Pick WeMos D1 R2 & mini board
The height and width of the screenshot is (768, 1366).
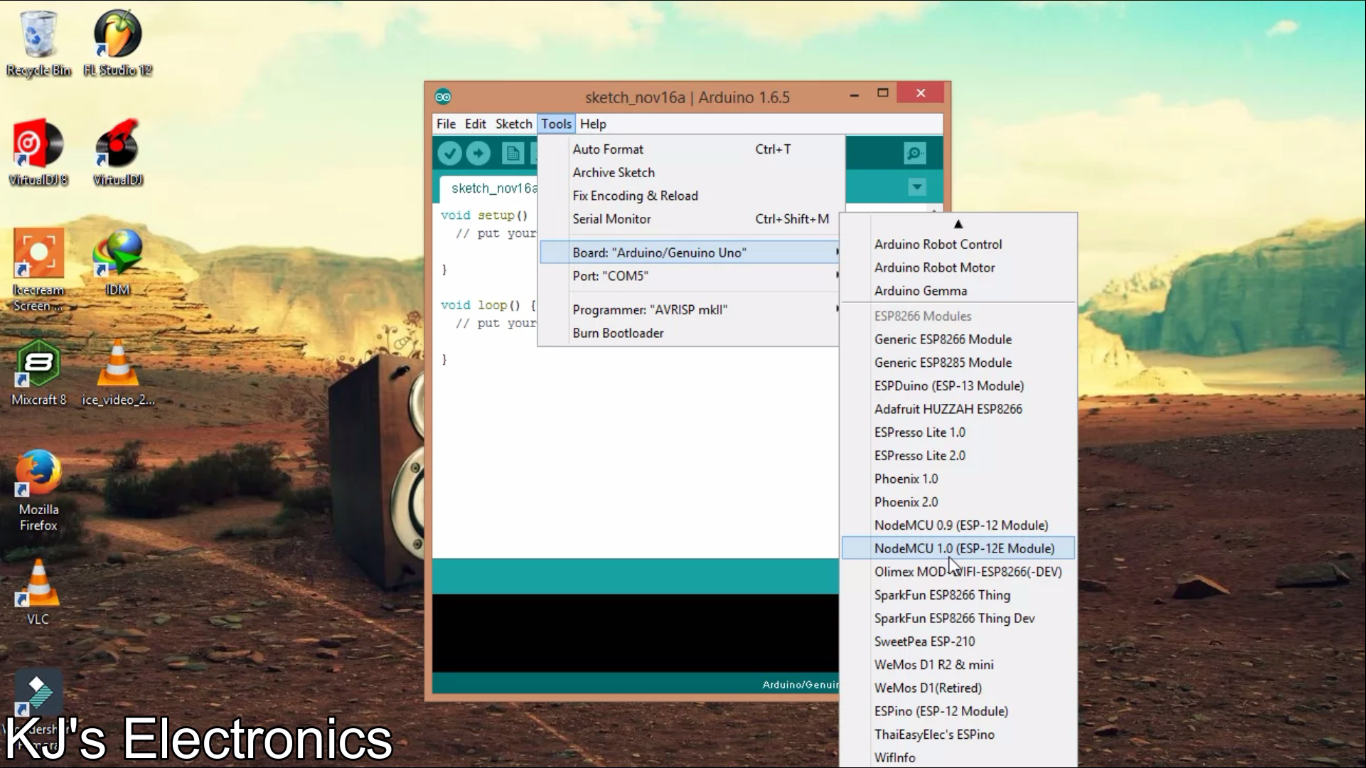pos(959,665)
